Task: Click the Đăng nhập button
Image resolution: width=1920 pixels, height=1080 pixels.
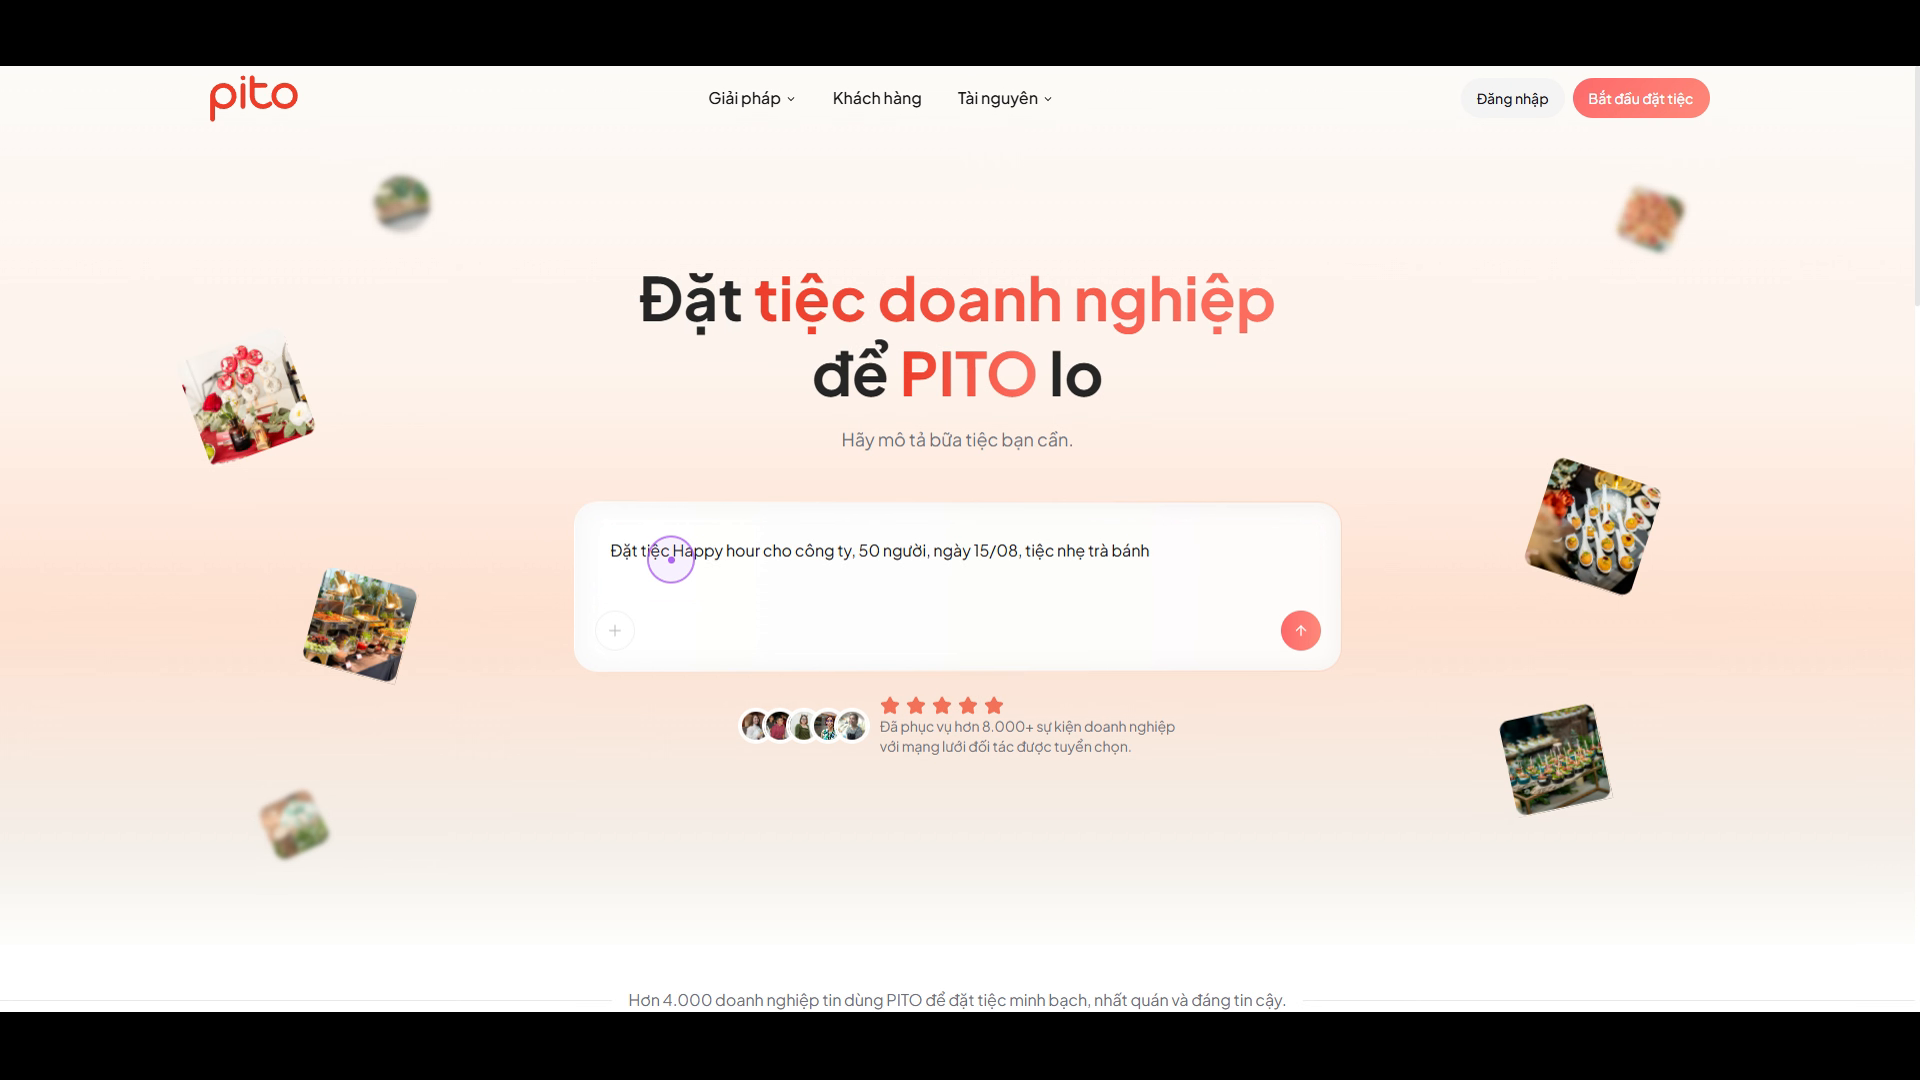Action: tap(1512, 98)
